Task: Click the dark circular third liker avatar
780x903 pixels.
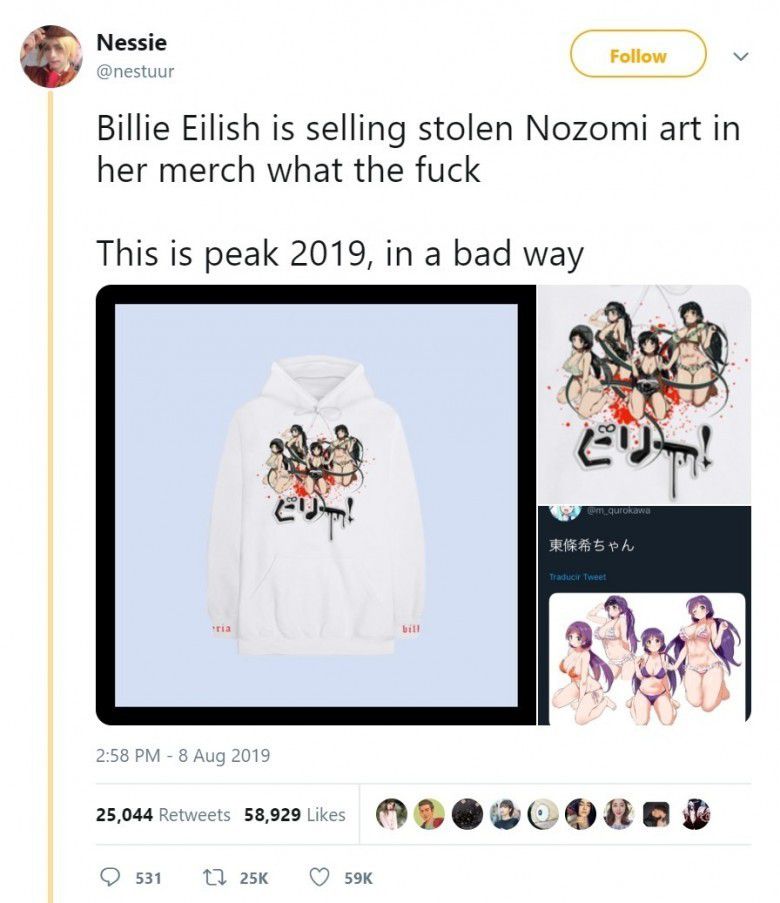Action: [x=467, y=814]
